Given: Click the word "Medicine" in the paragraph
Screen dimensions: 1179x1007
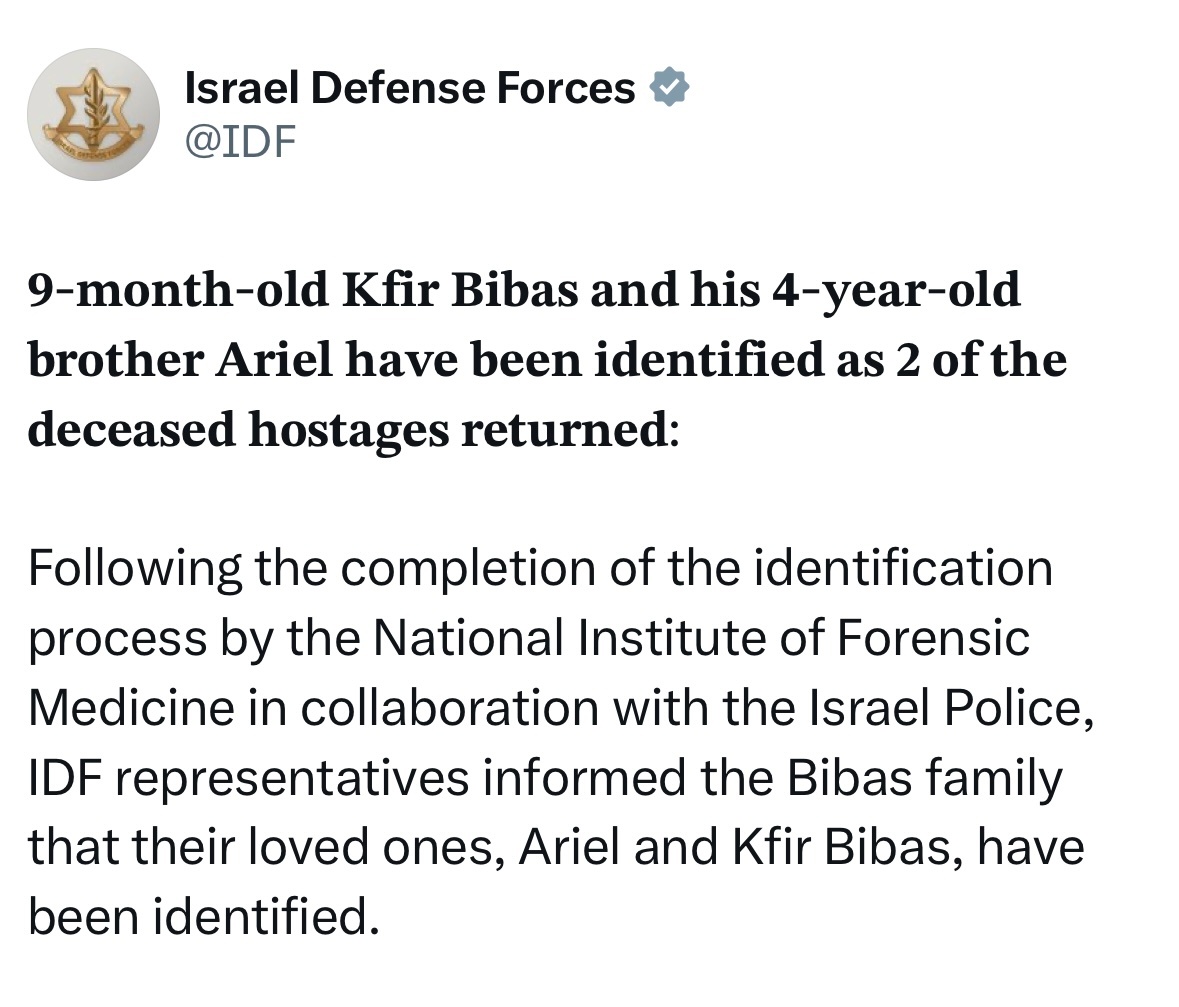Looking at the screenshot, I should [x=132, y=708].
